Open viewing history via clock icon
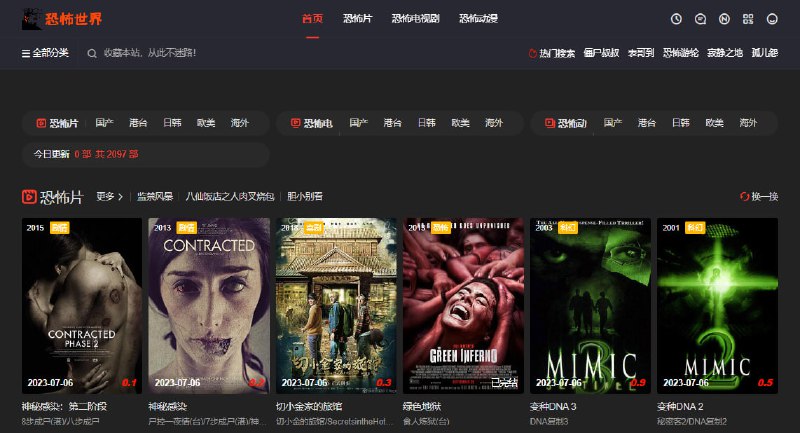Image resolution: width=800 pixels, height=433 pixels. [676, 19]
